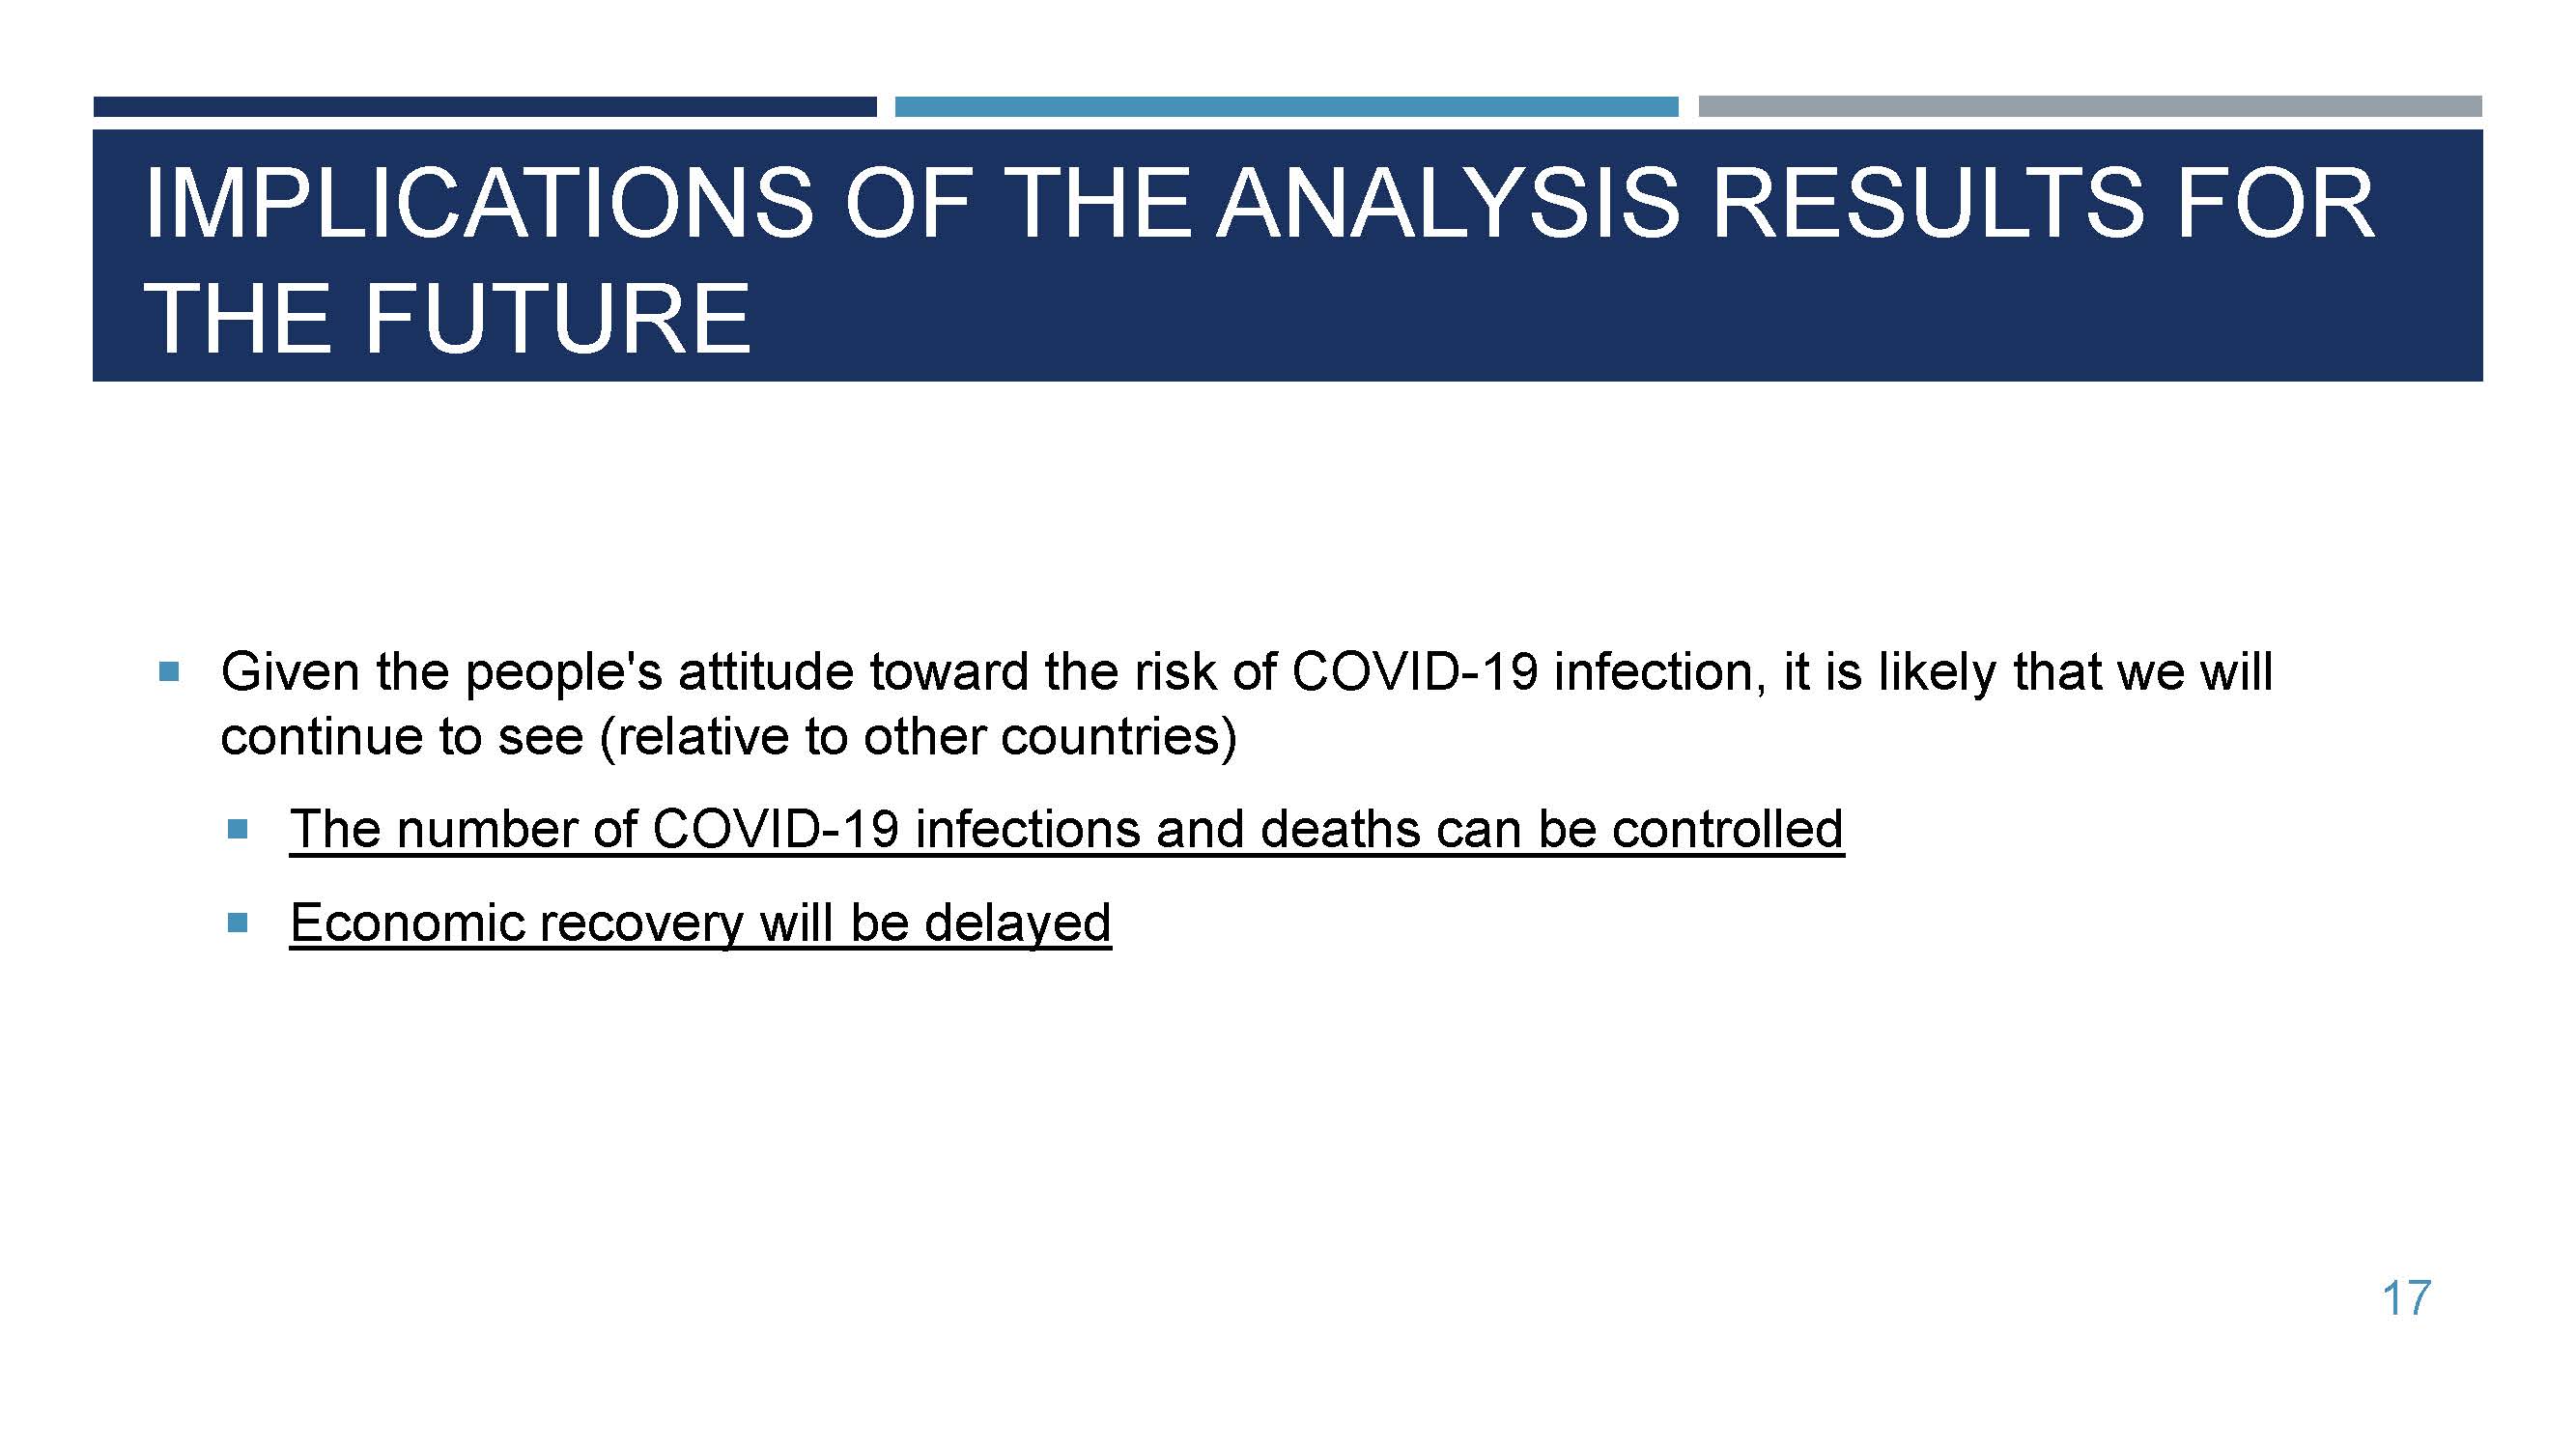Click the bullet marker beside 'Economic recovery'
The height and width of the screenshot is (1449, 2576).
tap(238, 922)
